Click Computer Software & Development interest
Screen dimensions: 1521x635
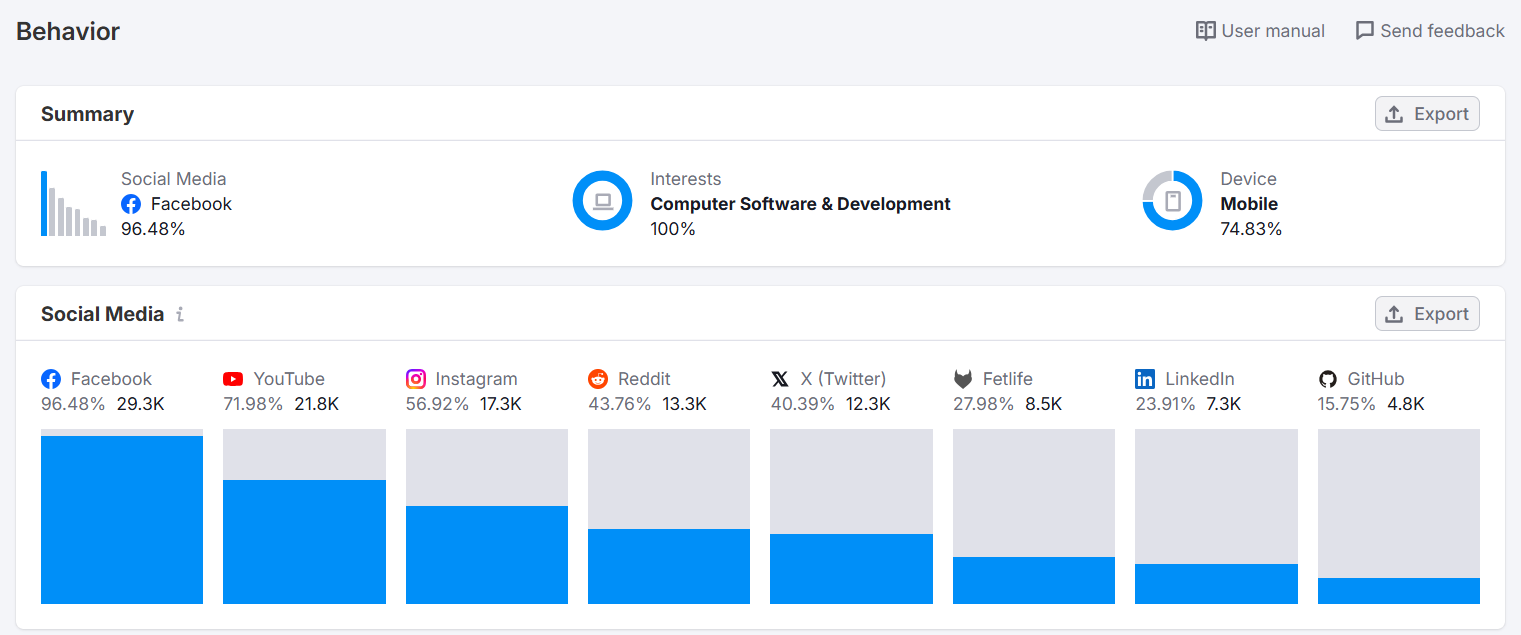[x=800, y=204]
